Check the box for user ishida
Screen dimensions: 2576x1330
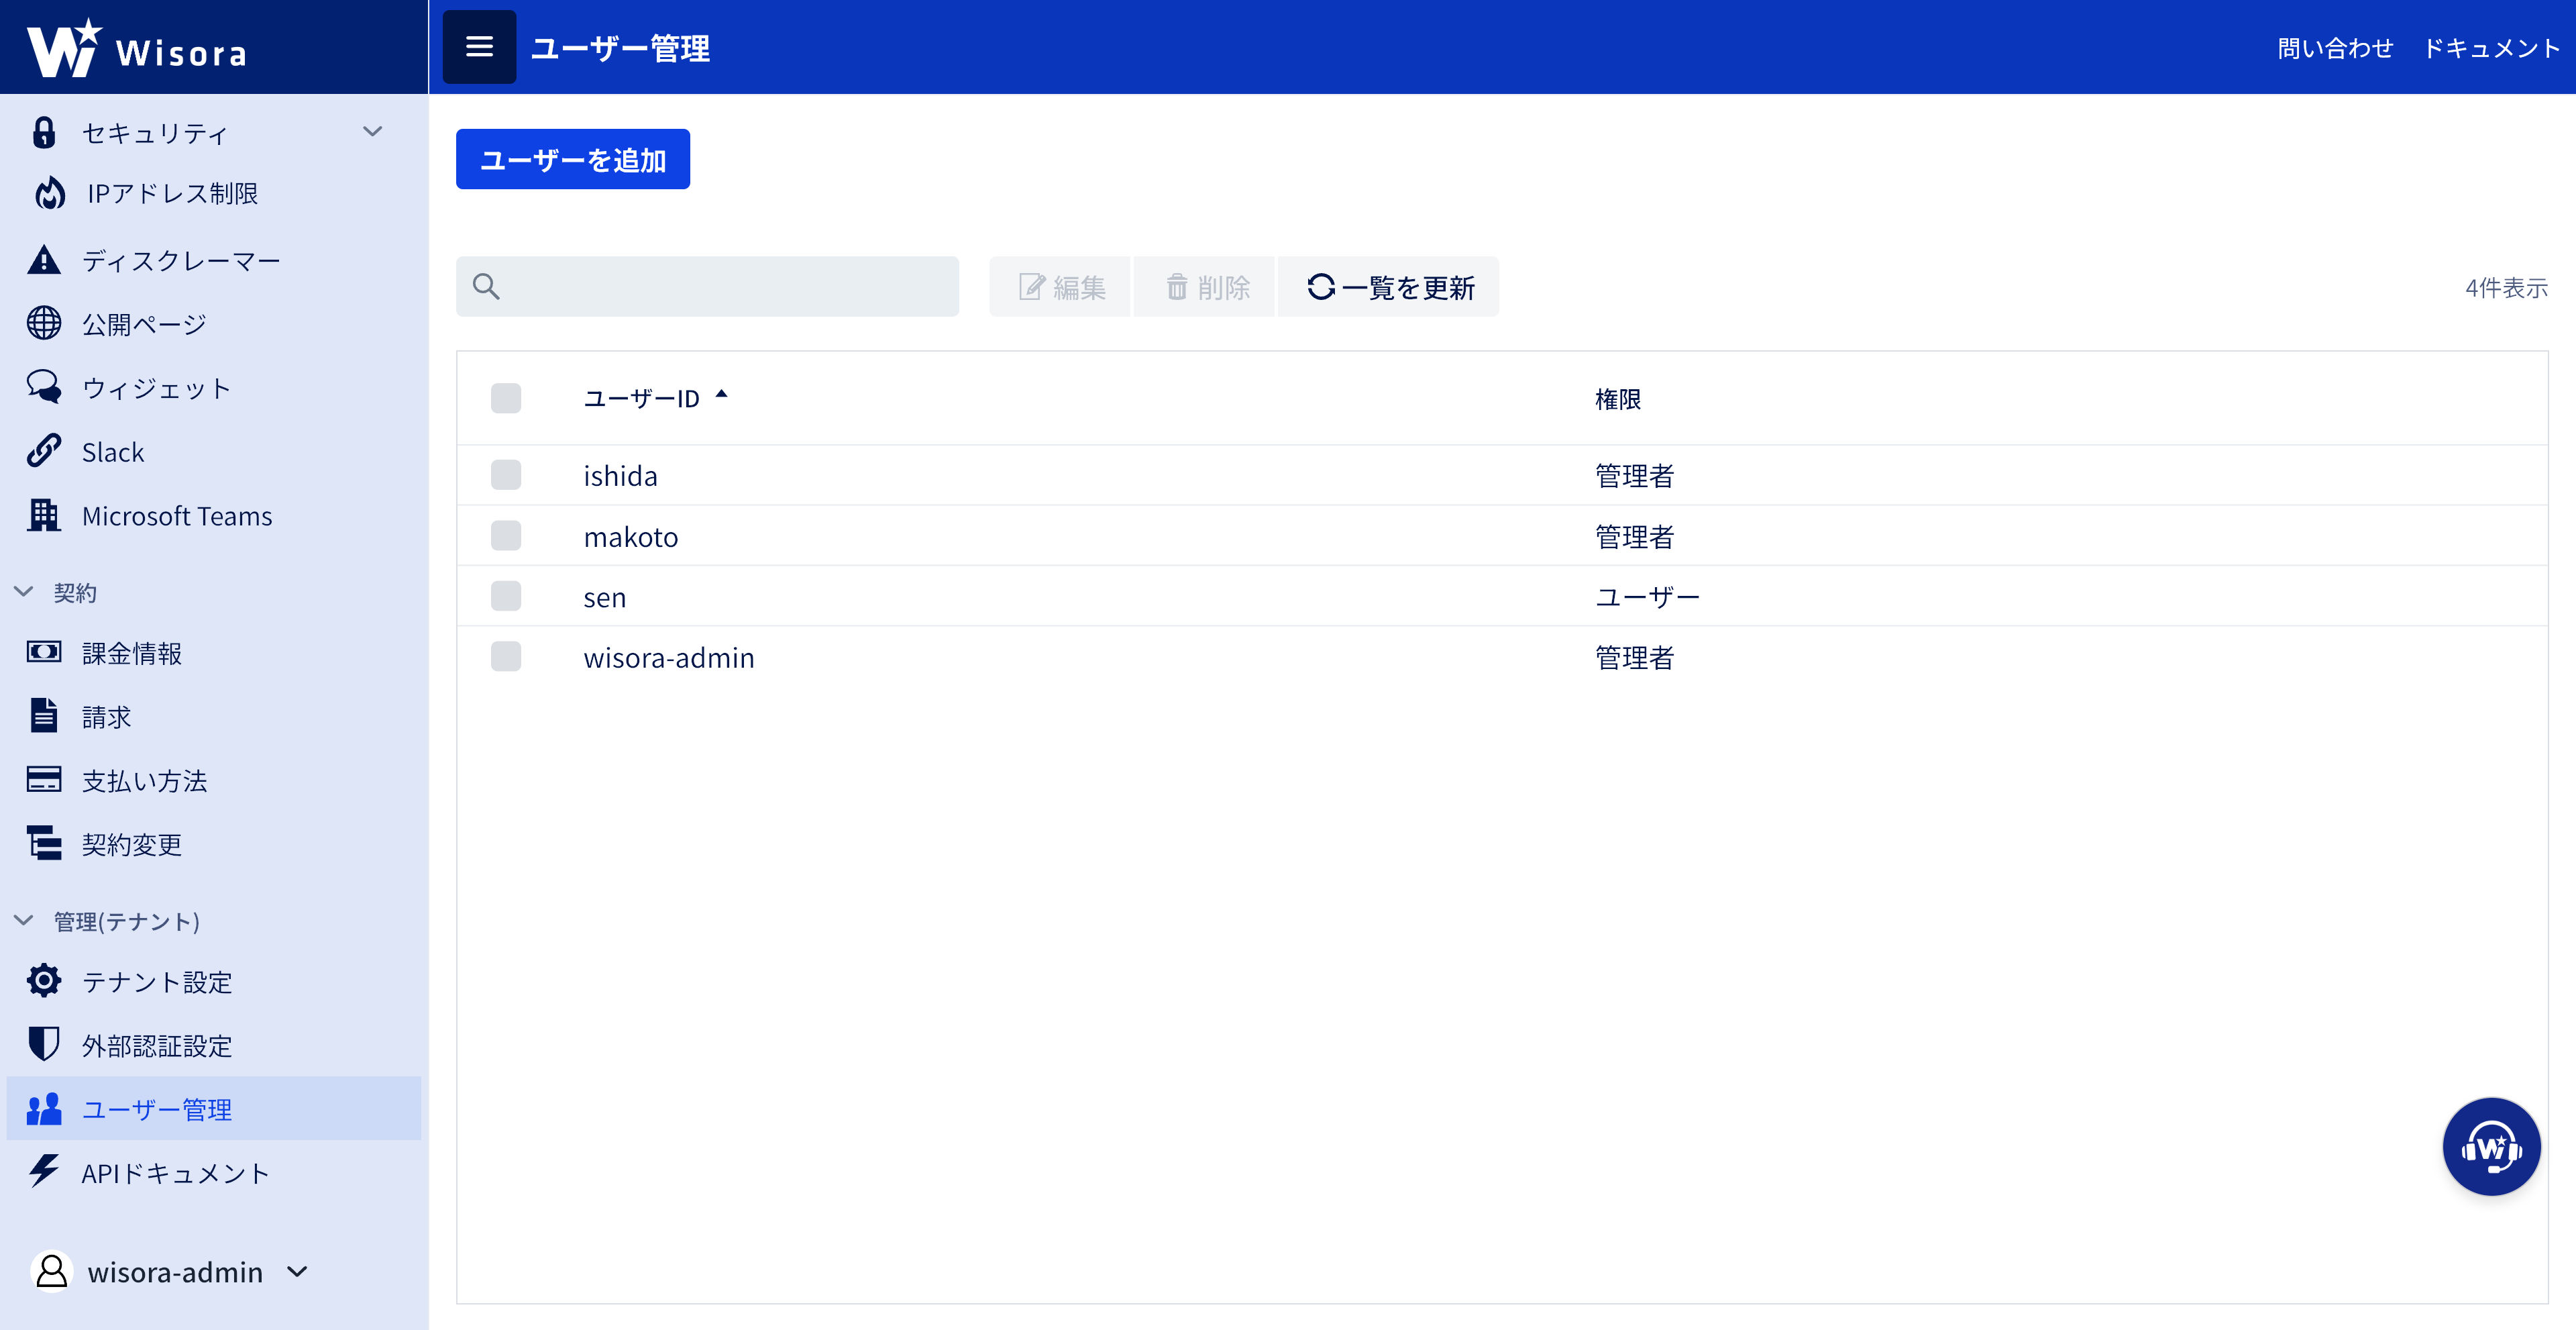pyautogui.click(x=506, y=475)
